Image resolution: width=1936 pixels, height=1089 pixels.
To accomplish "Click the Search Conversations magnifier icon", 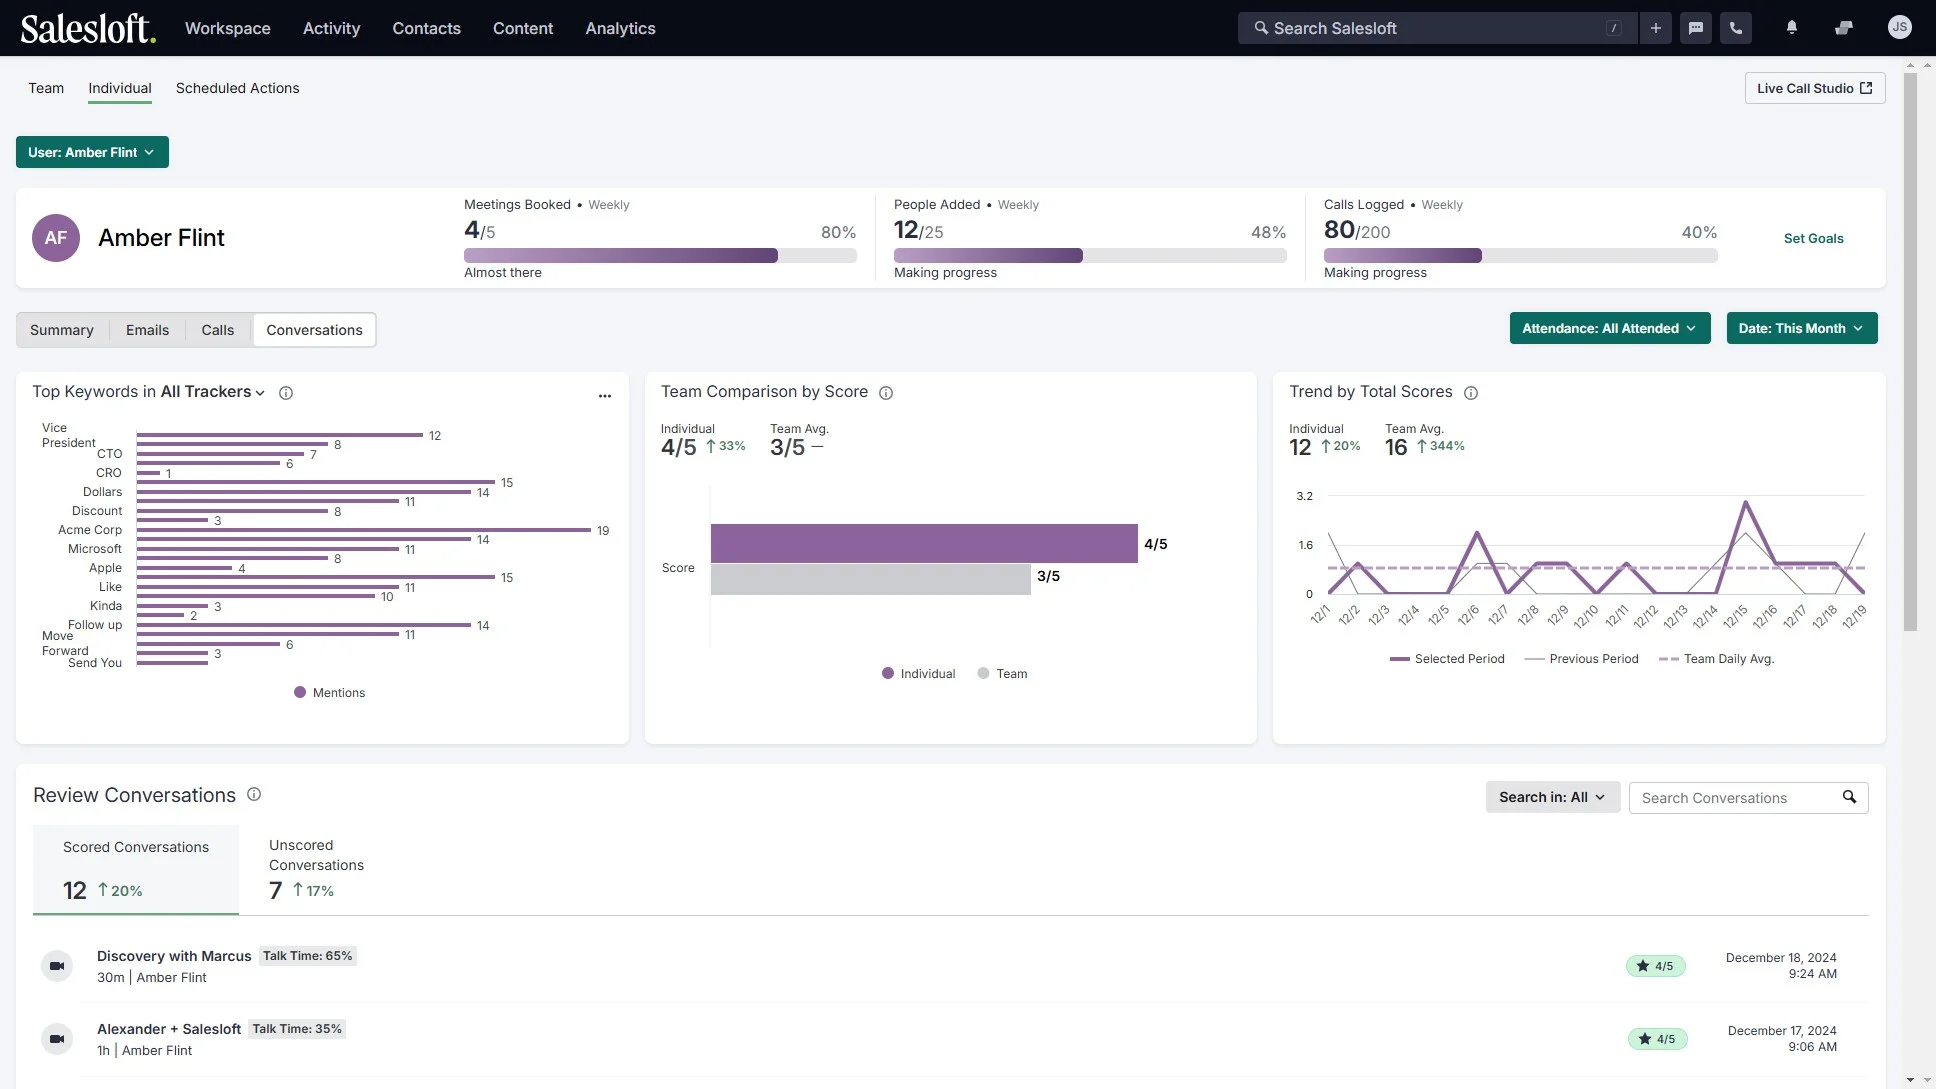I will coord(1850,797).
